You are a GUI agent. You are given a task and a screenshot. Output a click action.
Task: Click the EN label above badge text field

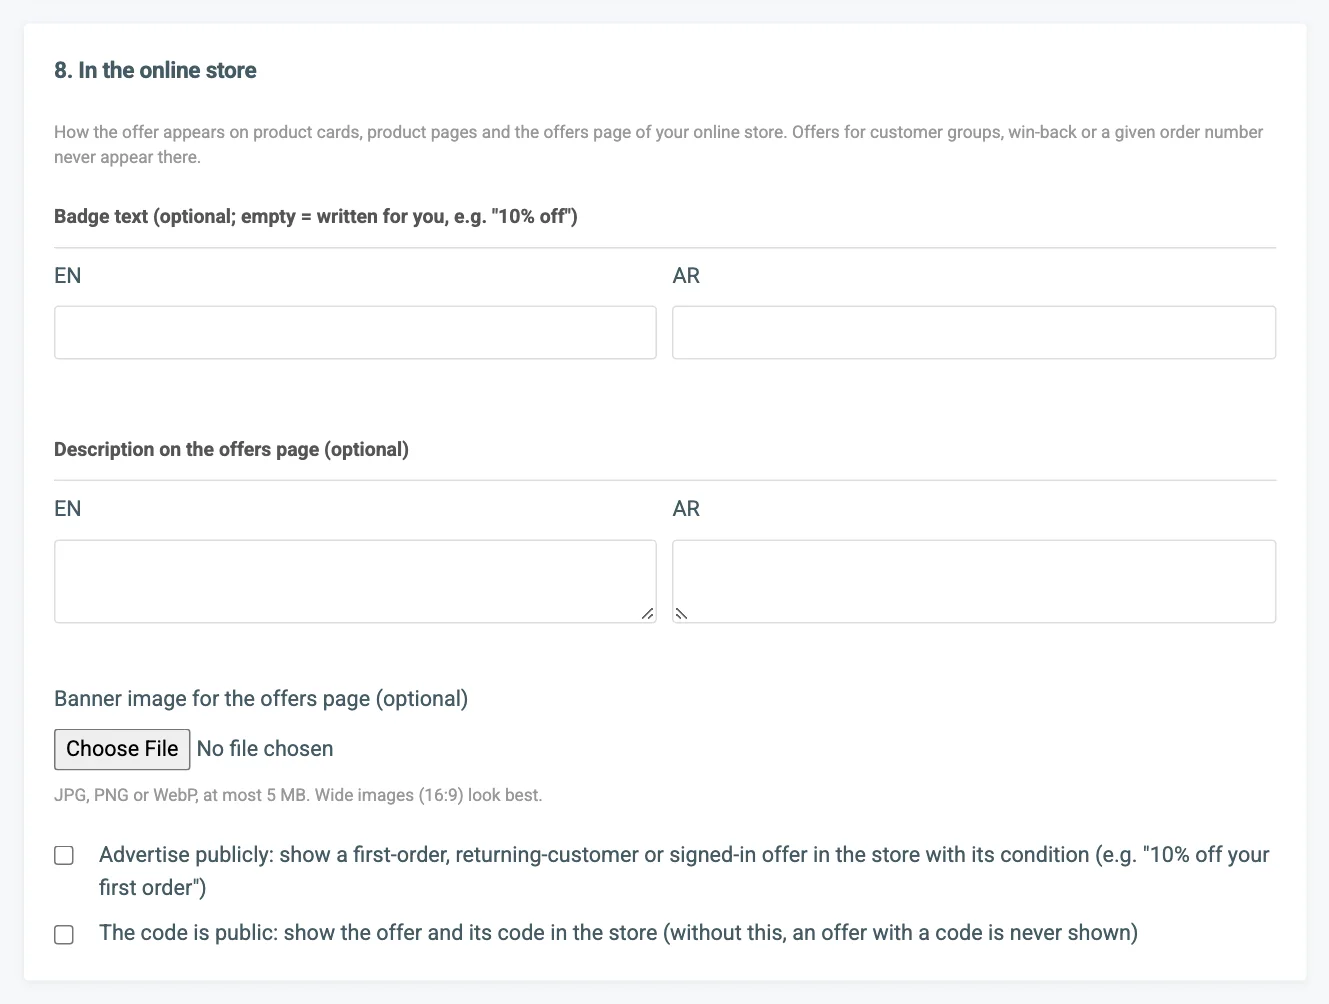(x=67, y=276)
